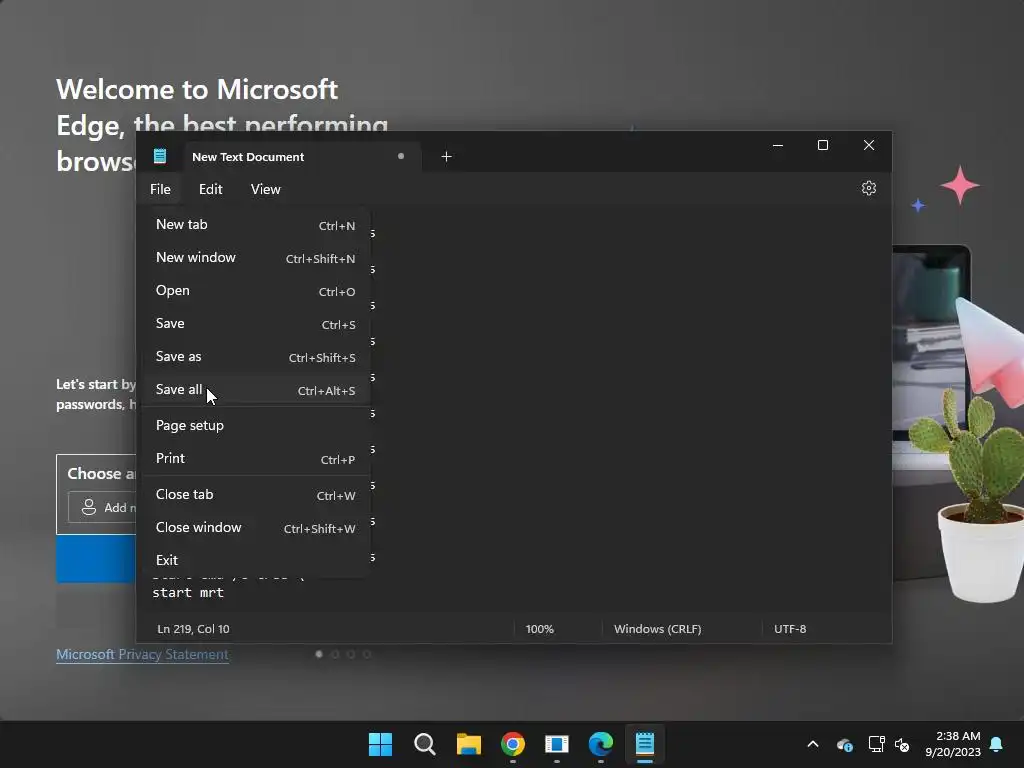Screen dimensions: 1024x768
Task: Click the first page dot in Edge welcome
Action: tap(319, 654)
